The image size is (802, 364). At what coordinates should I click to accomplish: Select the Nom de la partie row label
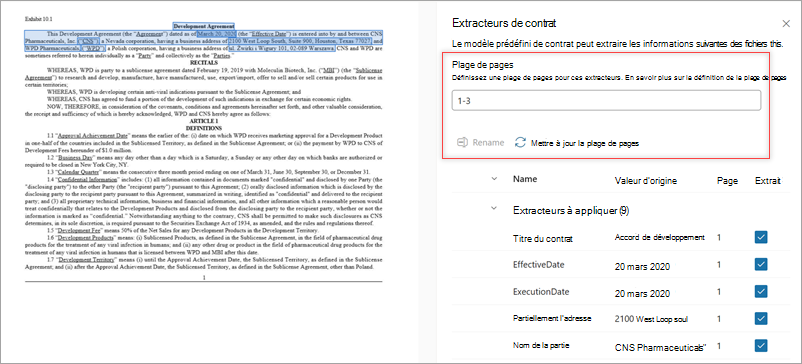[x=541, y=345]
